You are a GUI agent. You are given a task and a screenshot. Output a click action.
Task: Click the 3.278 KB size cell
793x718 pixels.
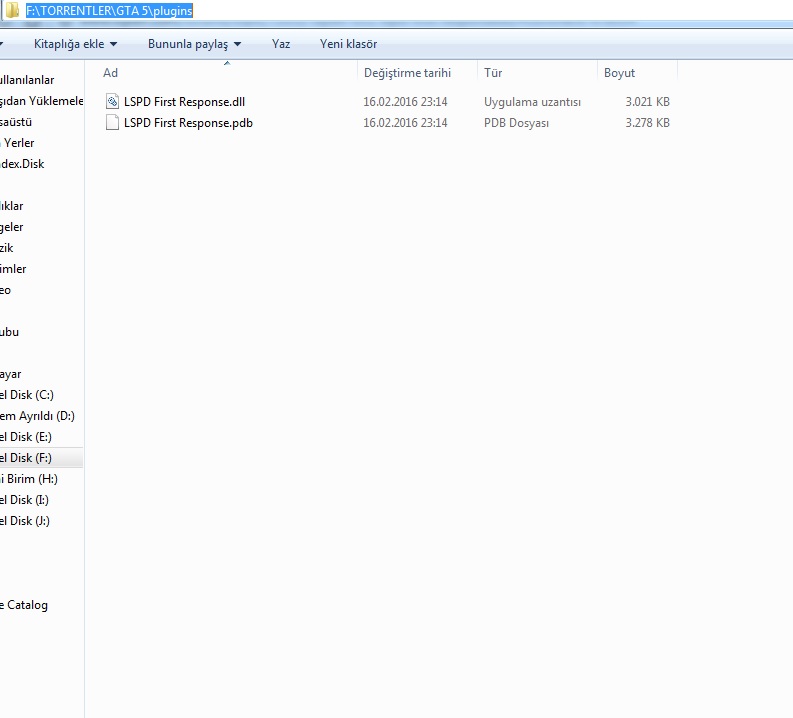pyautogui.click(x=647, y=123)
